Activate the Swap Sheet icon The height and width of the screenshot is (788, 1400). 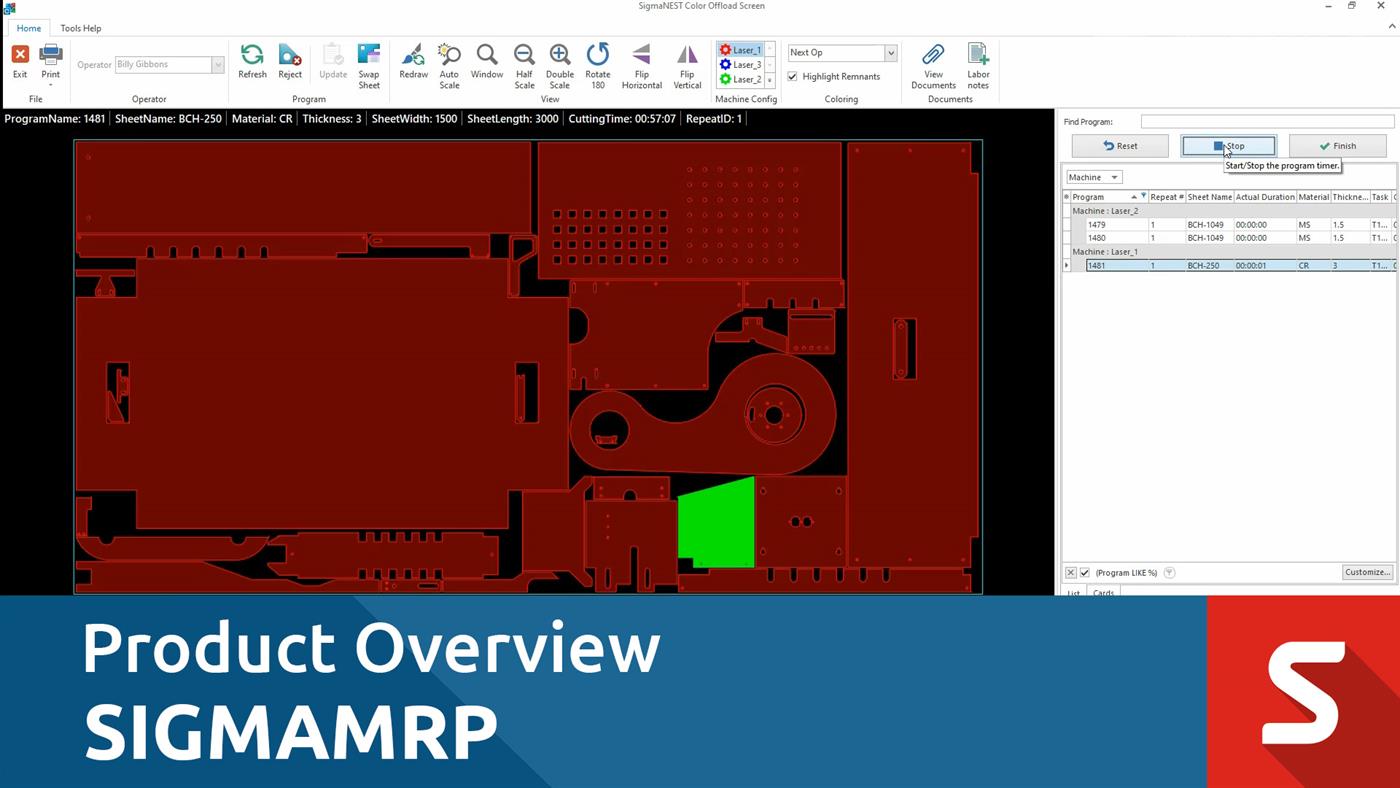coord(369,62)
